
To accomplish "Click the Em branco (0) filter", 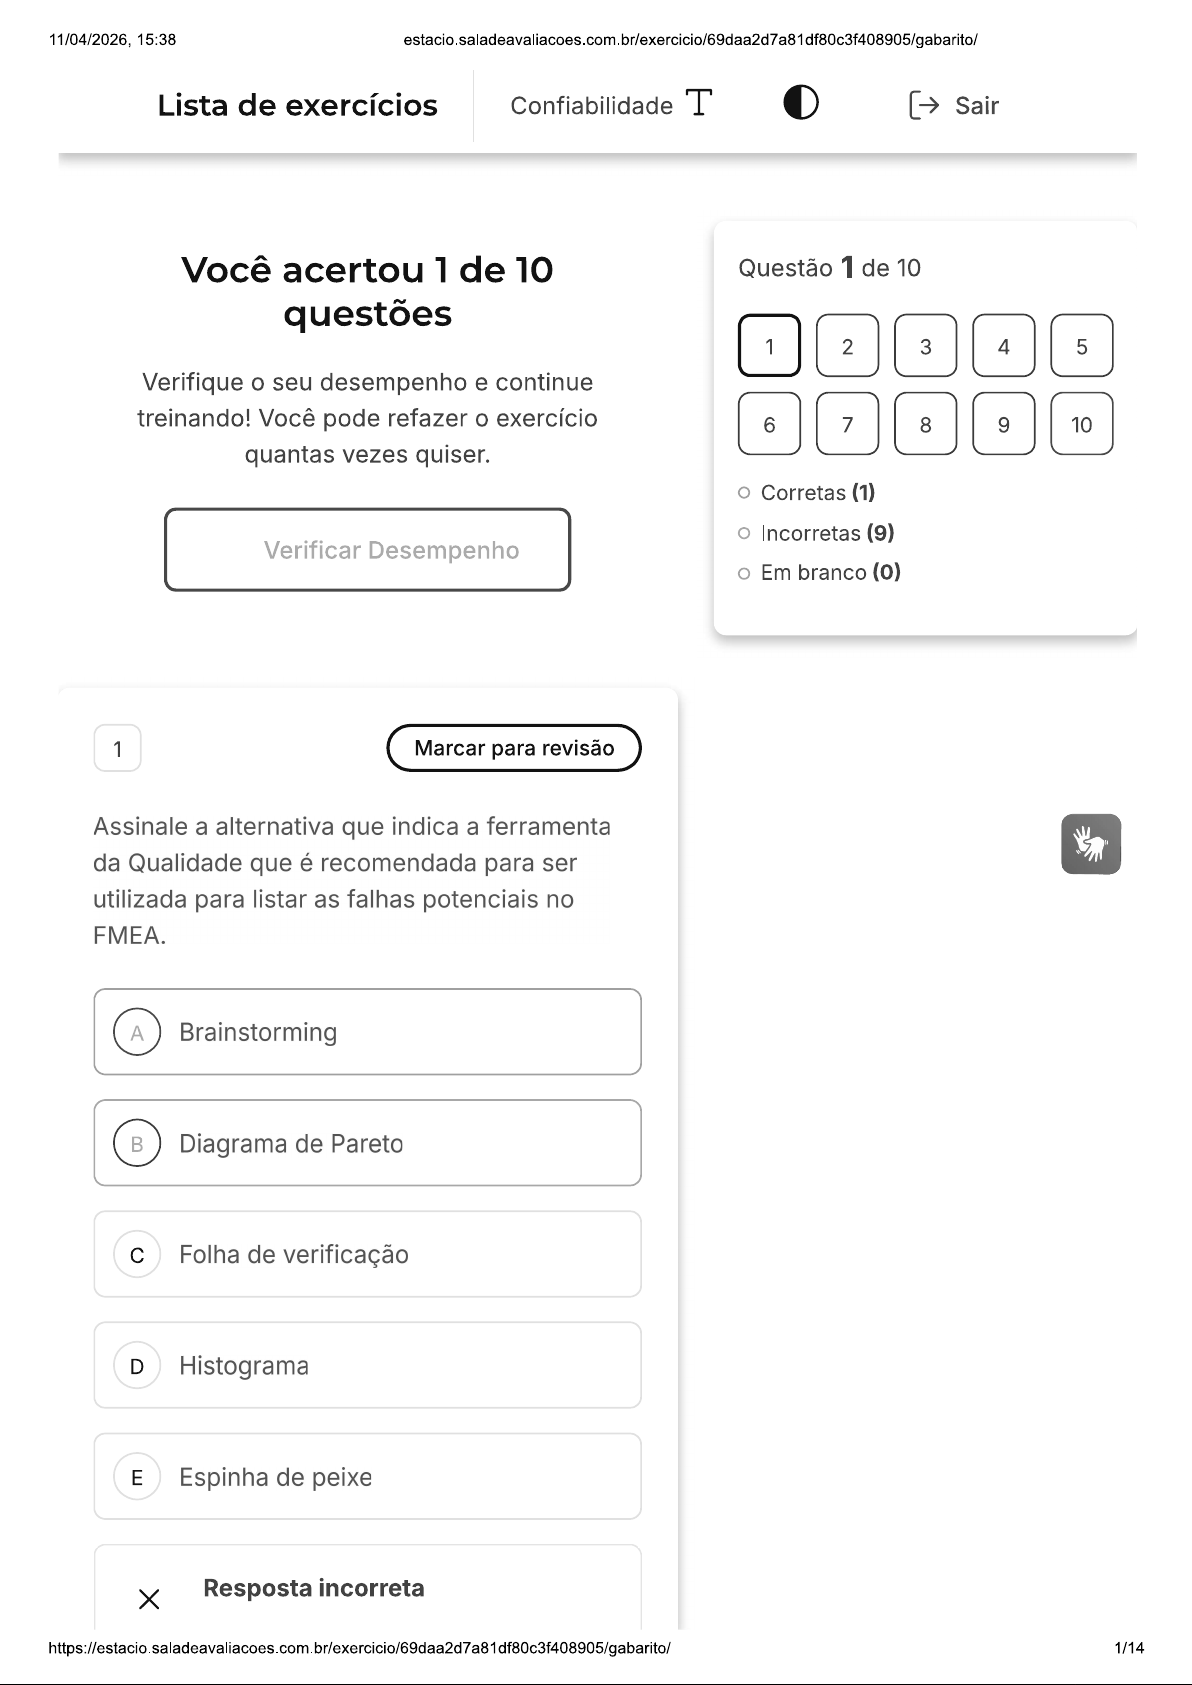I will tap(829, 573).
